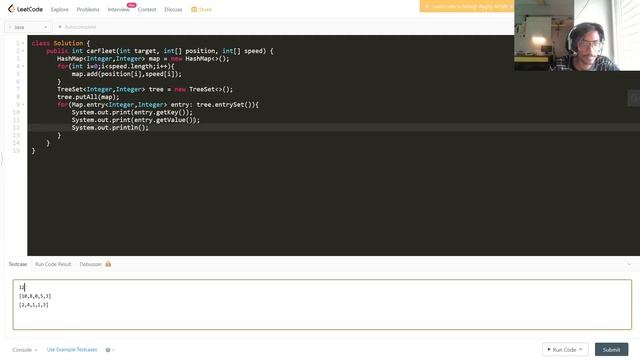Toggle the Autocomplete option
This screenshot has width=640, height=360.
pyautogui.click(x=77, y=27)
